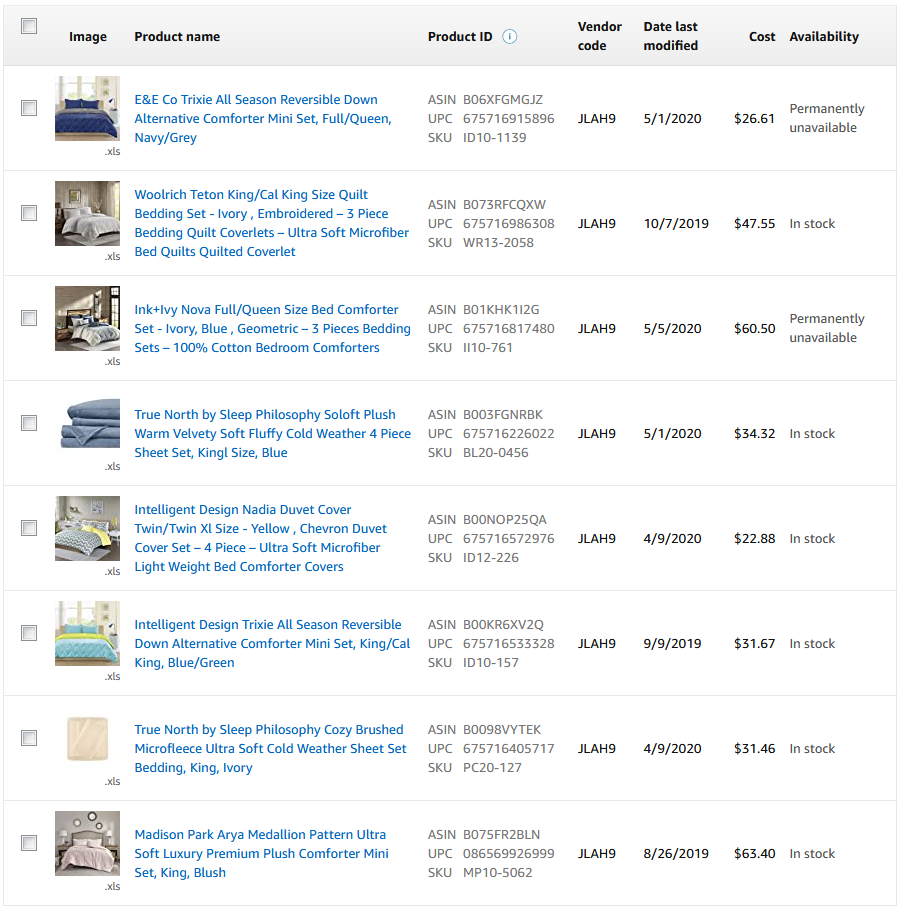
Task: Open Woolrich Teton King Quilt product link
Action: click(x=271, y=223)
